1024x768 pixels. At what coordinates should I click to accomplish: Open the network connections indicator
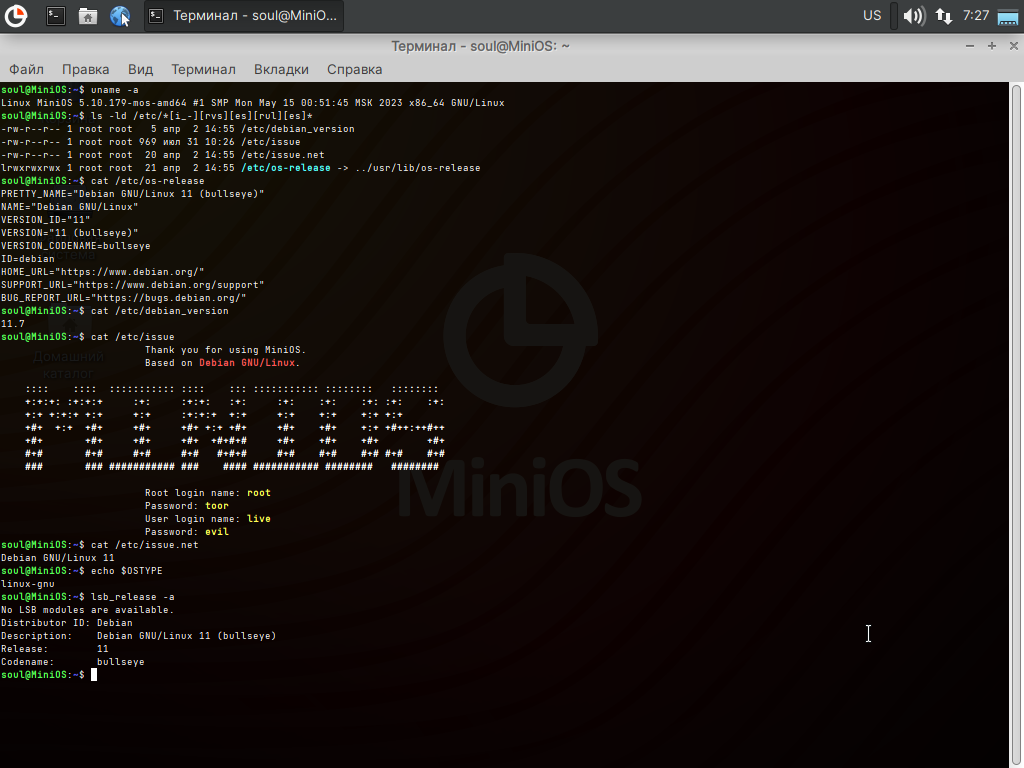coord(944,16)
